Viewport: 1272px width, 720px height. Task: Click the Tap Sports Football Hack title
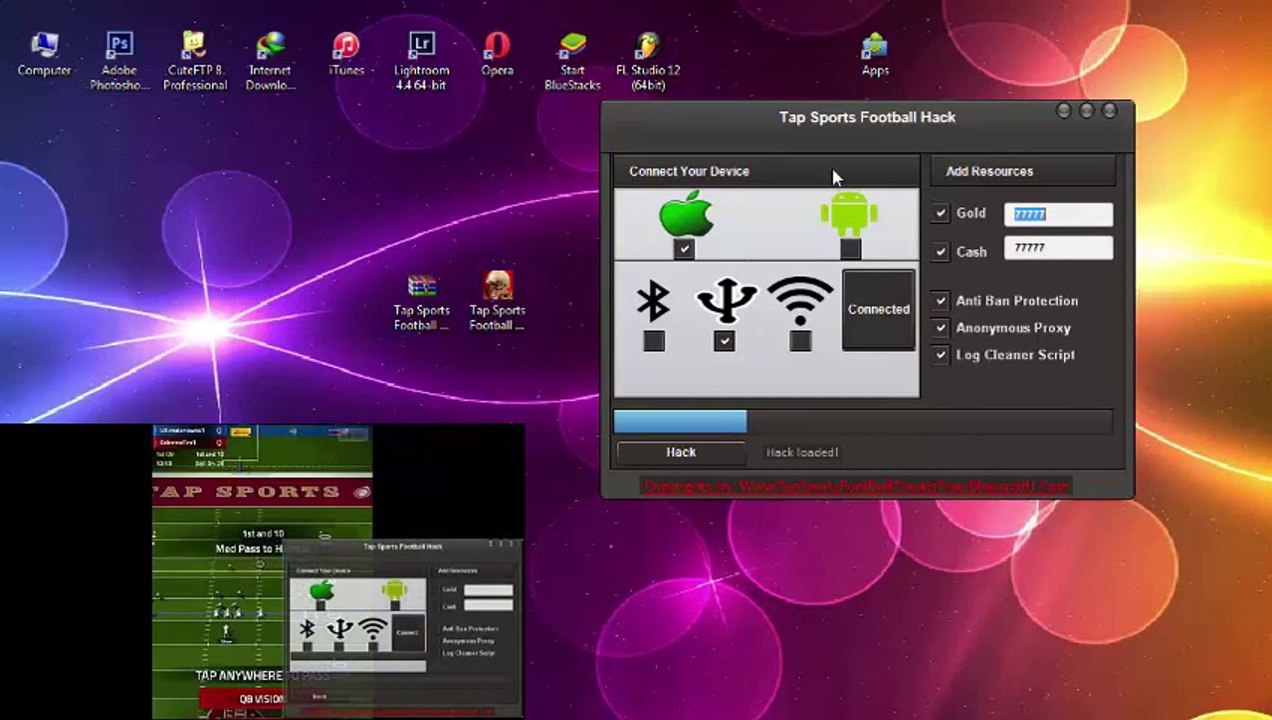(867, 117)
